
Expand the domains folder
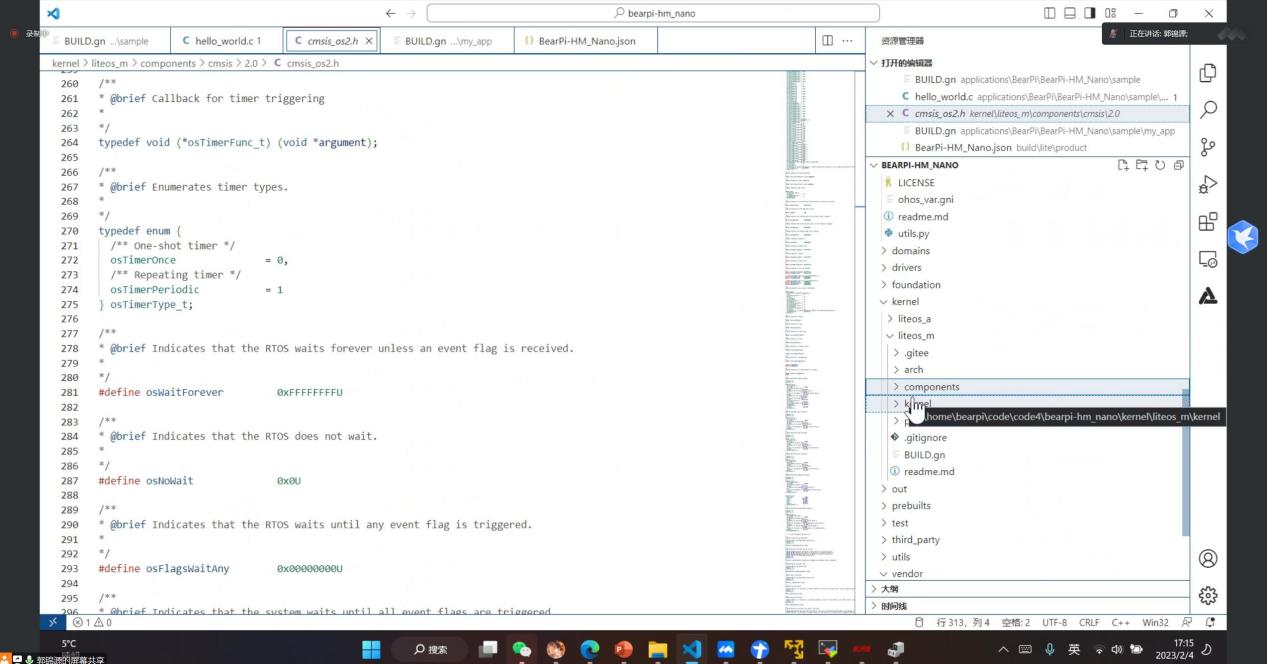pos(910,251)
